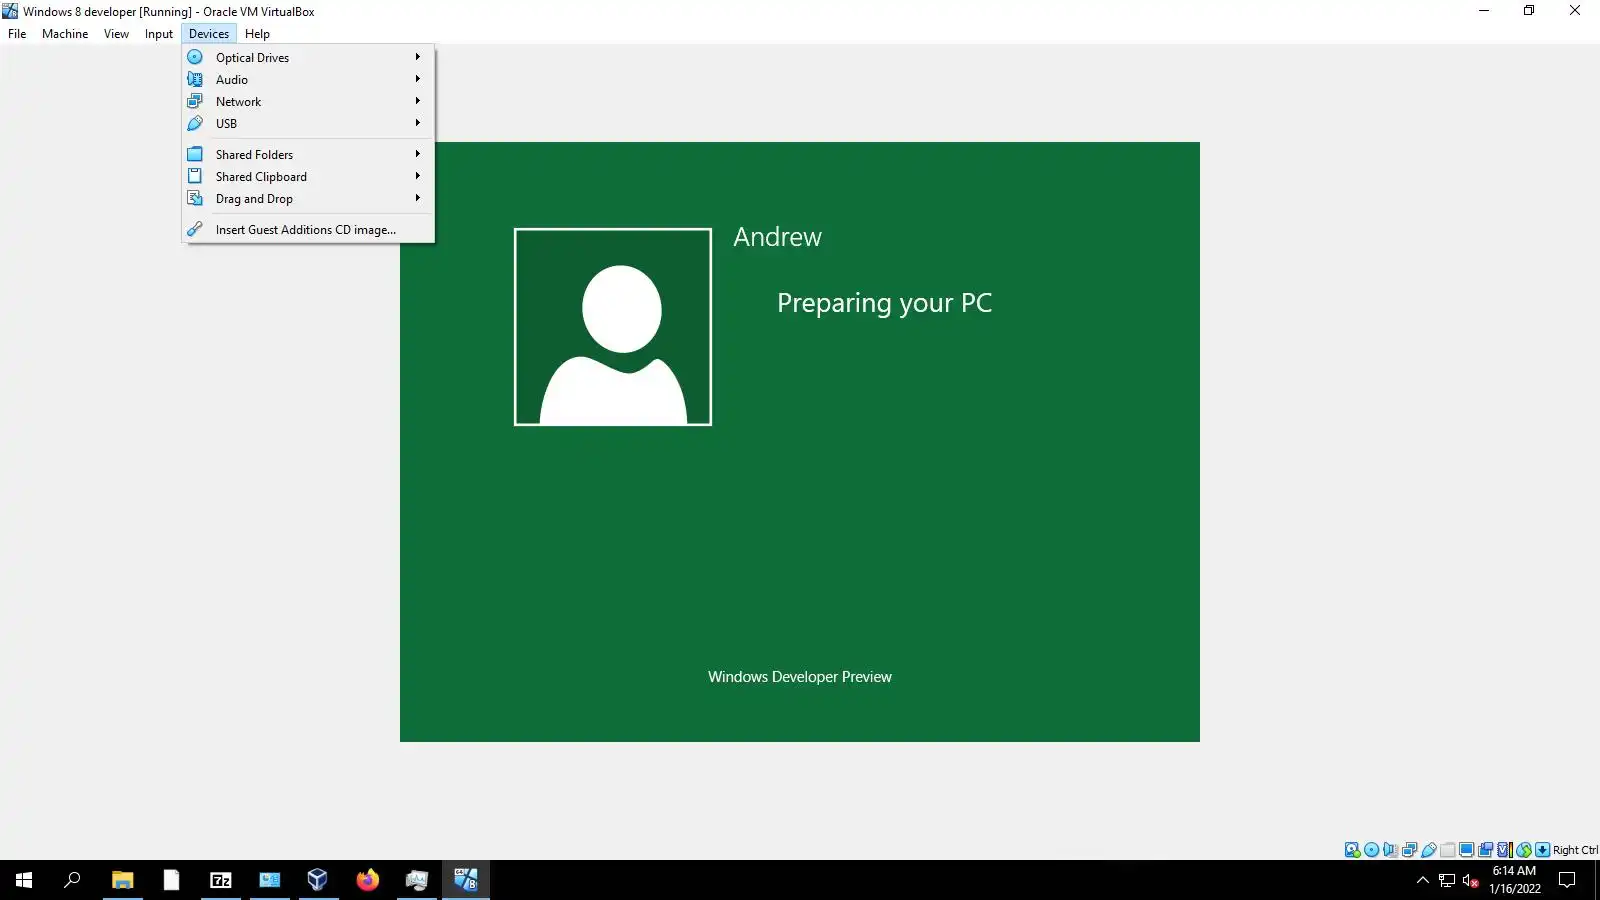This screenshot has width=1600, height=900.
Task: Choose Insert Guest Additions CD image
Action: (308, 229)
